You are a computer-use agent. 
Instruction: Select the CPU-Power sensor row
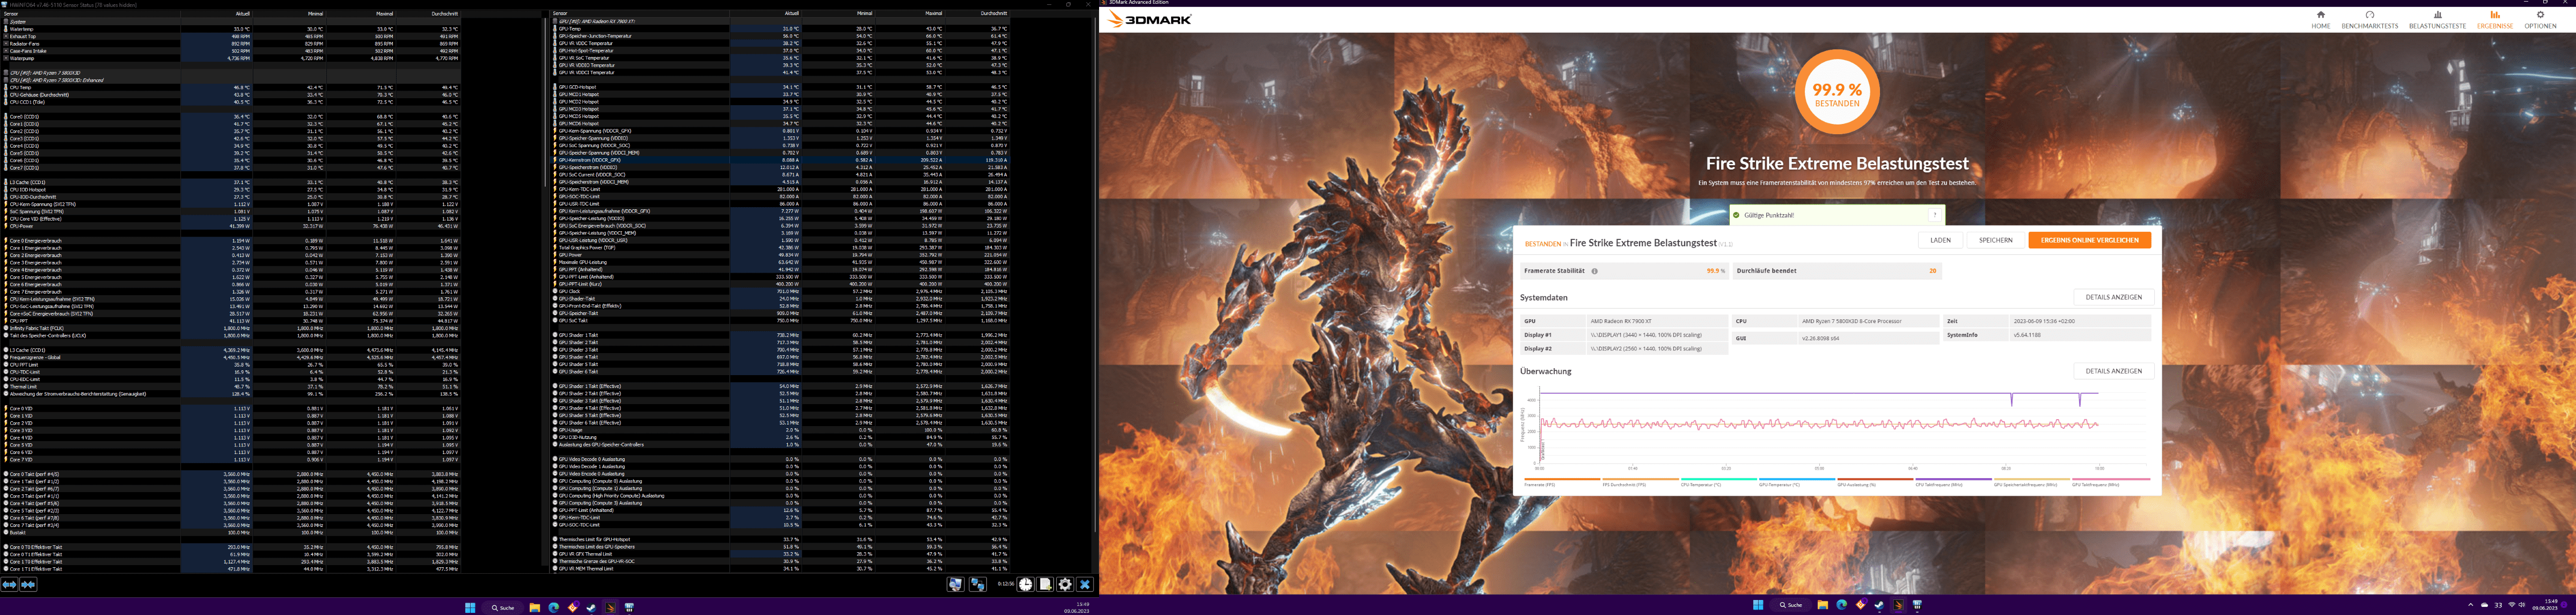(230, 226)
